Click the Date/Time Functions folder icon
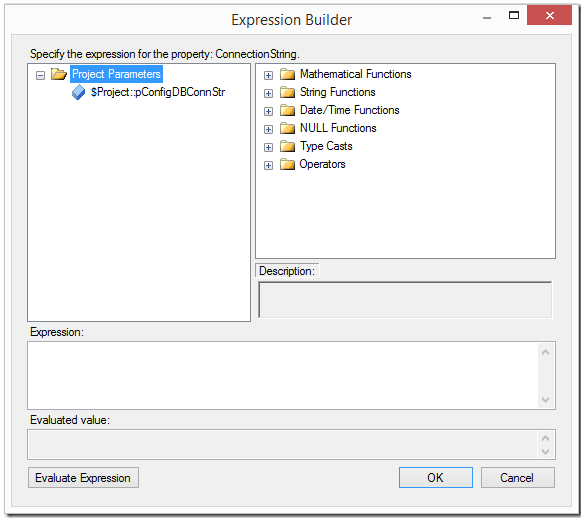Image resolution: width=585 pixels, height=522 pixels. pyautogui.click(x=287, y=110)
